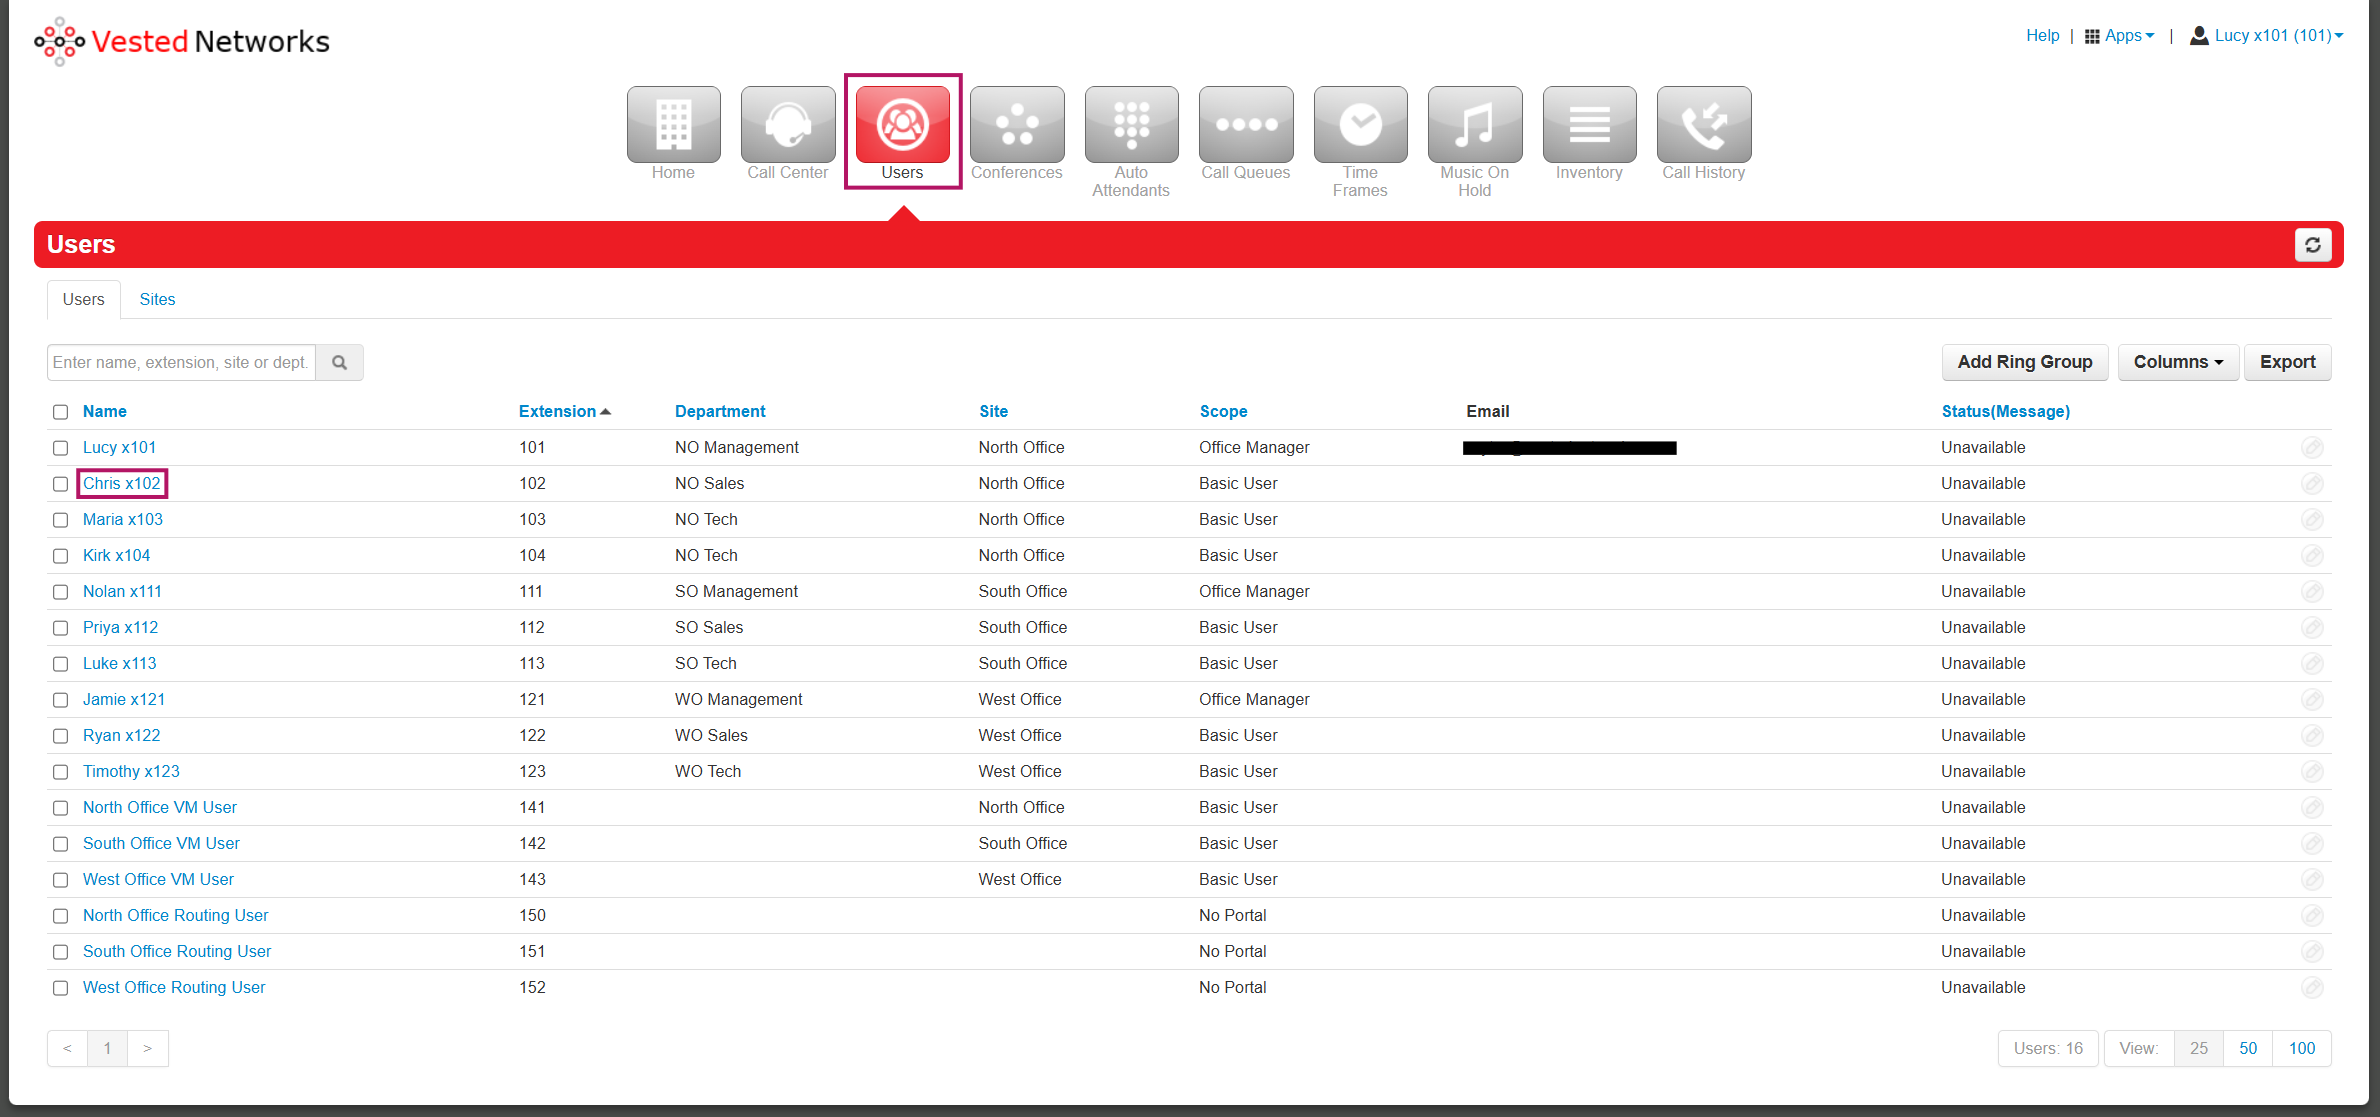
Task: Check the box for Maria x103
Action: coord(61,520)
